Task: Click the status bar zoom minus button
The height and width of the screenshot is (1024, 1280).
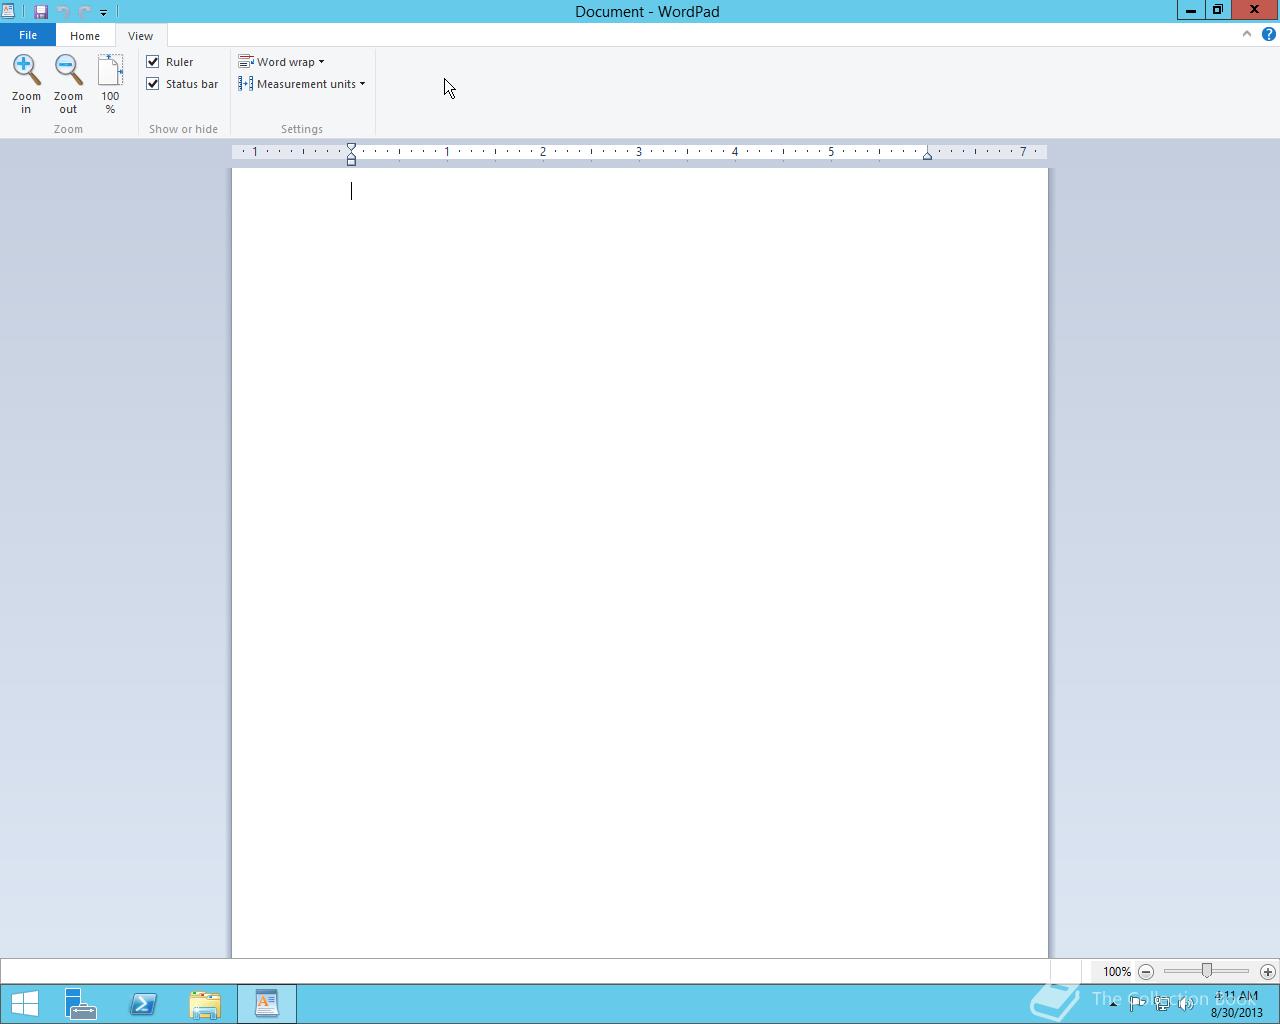Action: coord(1146,972)
